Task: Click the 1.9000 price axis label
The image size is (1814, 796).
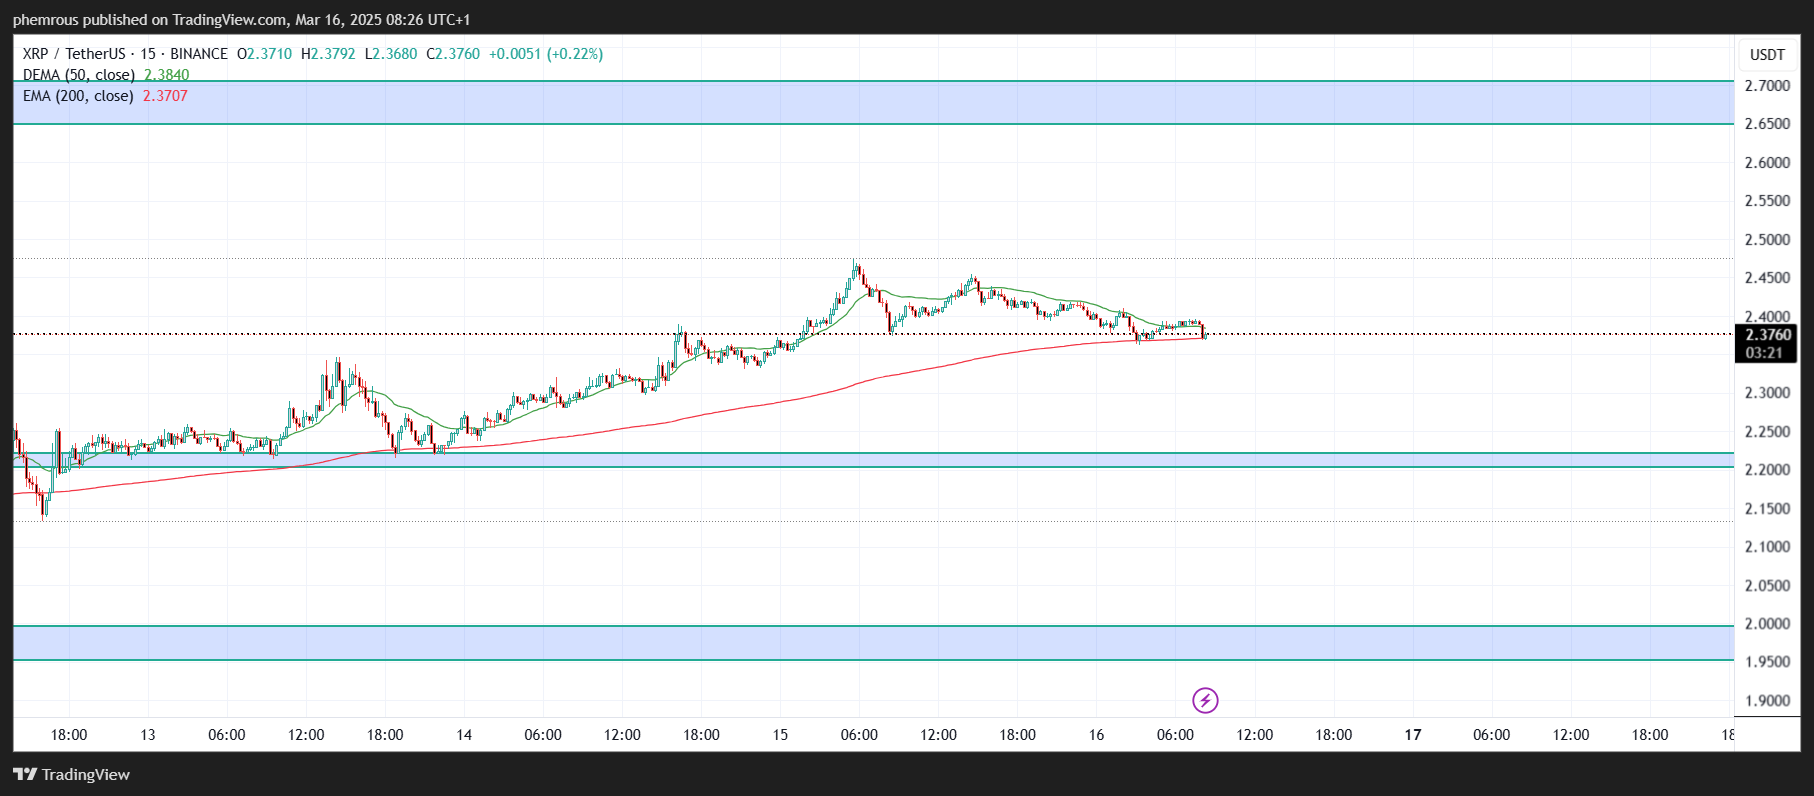Action: click(x=1766, y=701)
